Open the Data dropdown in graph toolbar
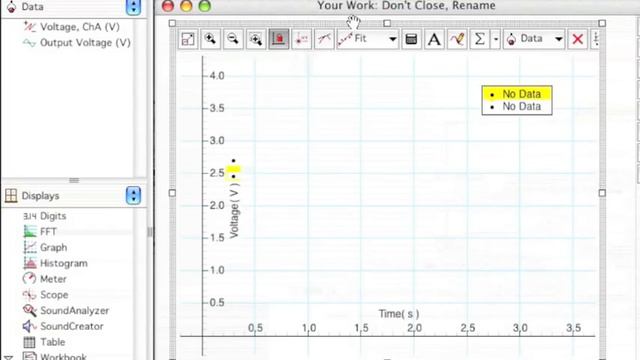Viewport: 640px width, 360px height. pos(534,39)
